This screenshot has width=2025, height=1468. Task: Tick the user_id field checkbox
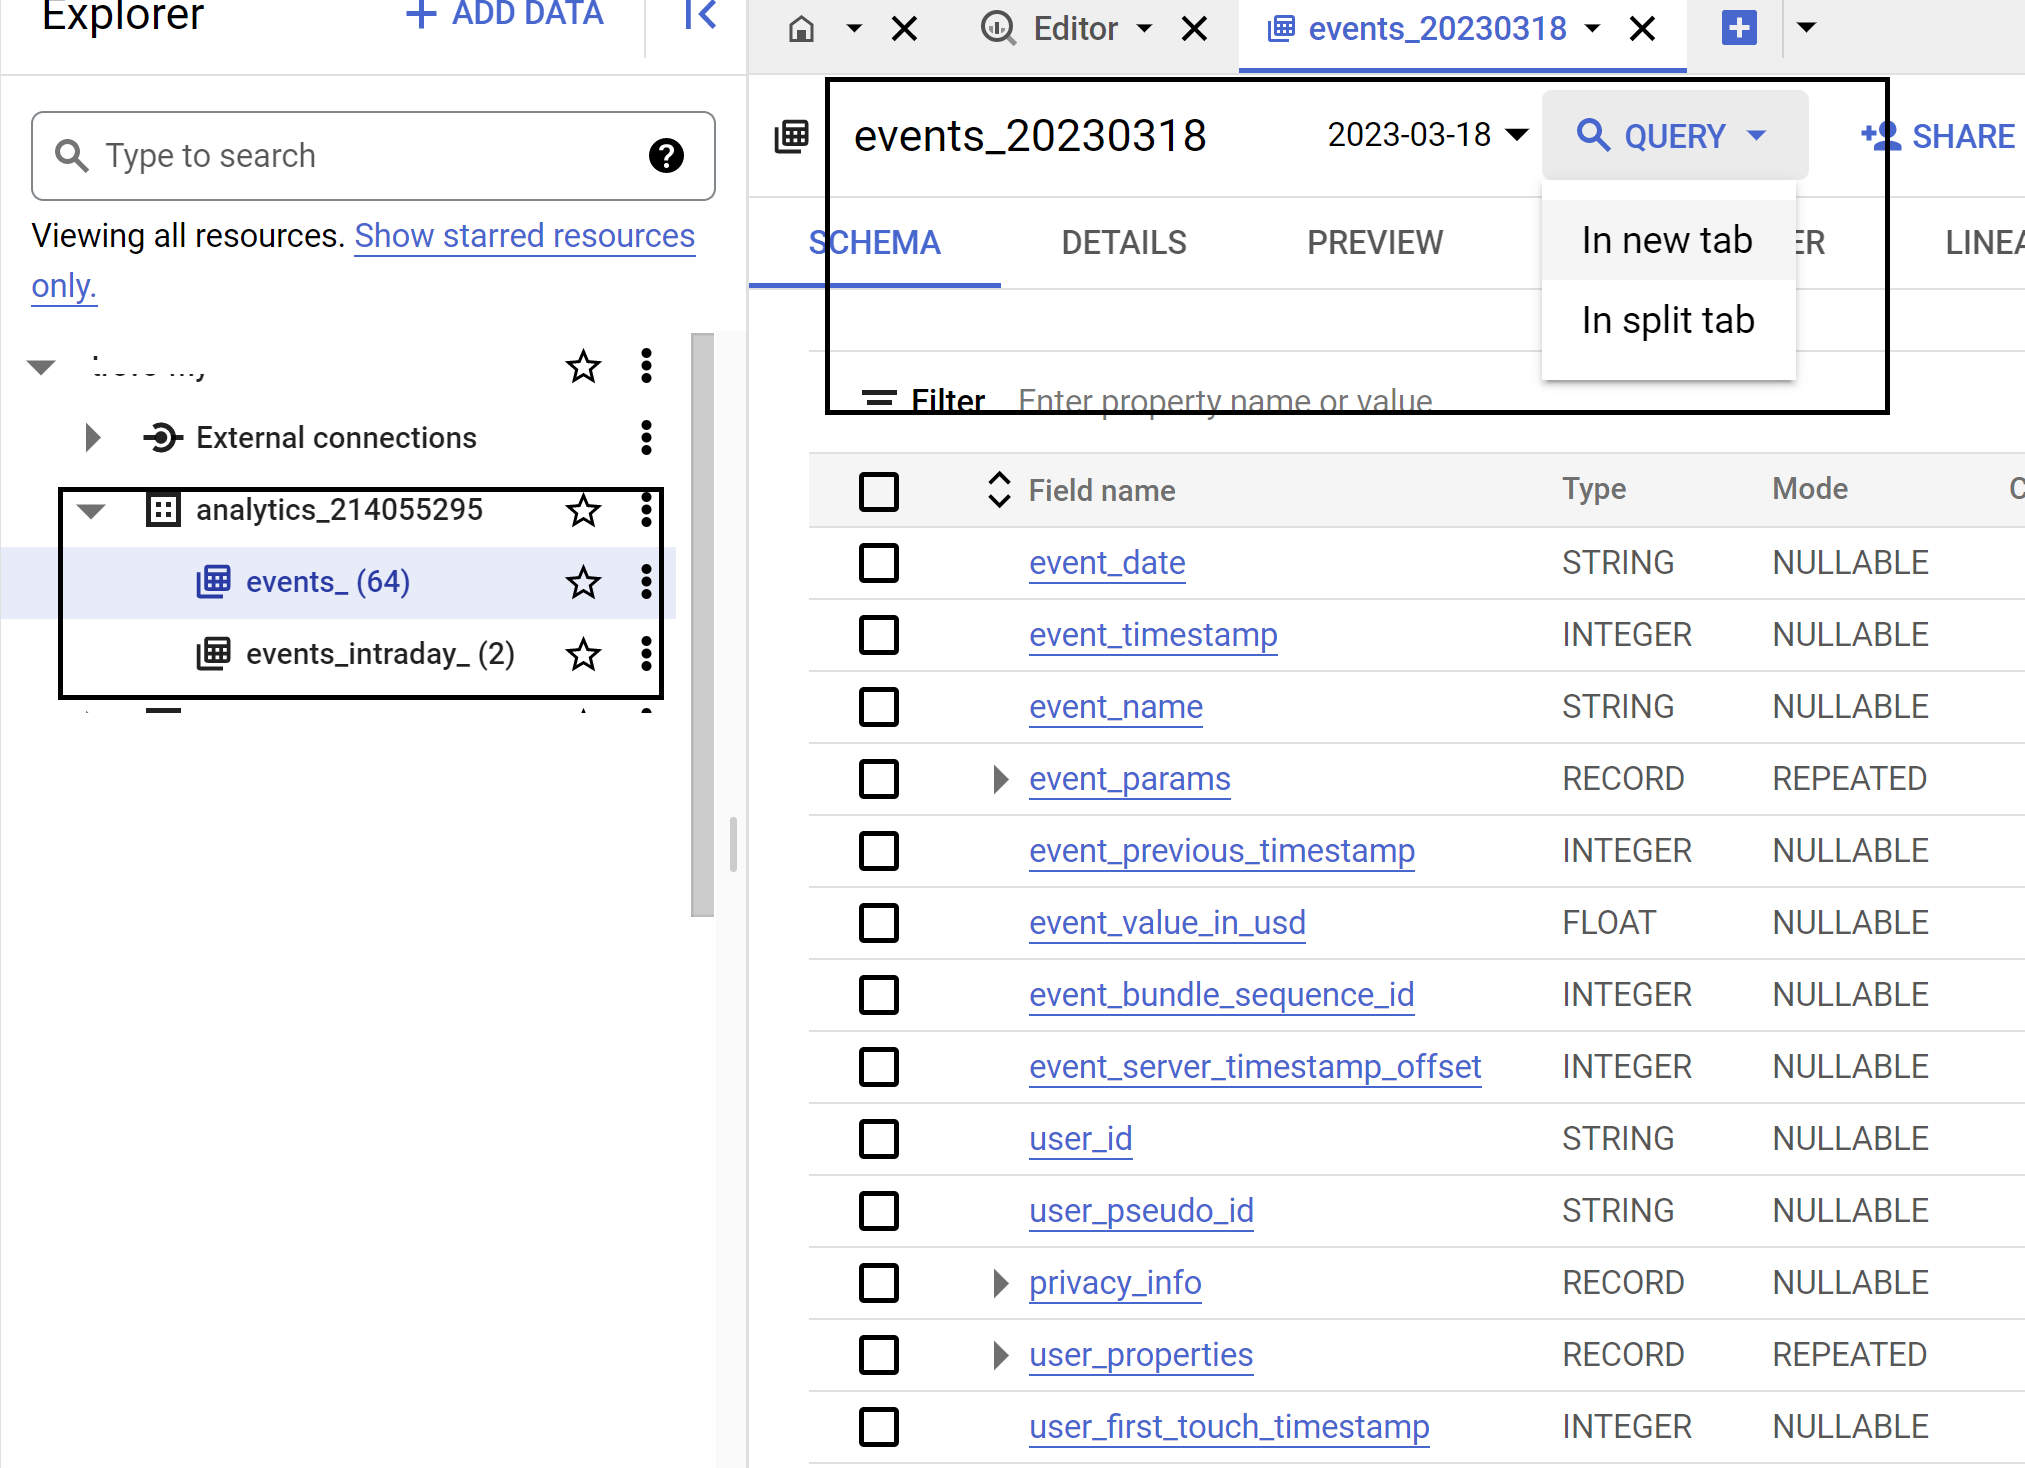pos(879,1139)
